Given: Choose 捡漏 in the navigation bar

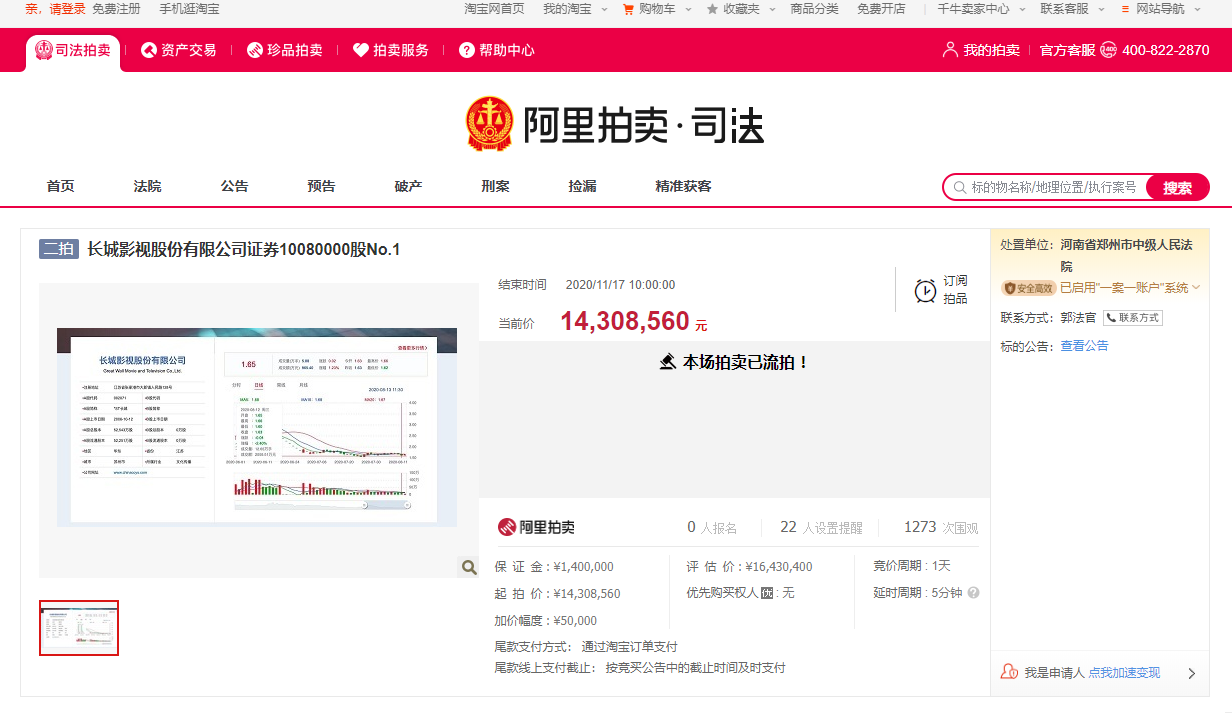Looking at the screenshot, I should point(582,186).
